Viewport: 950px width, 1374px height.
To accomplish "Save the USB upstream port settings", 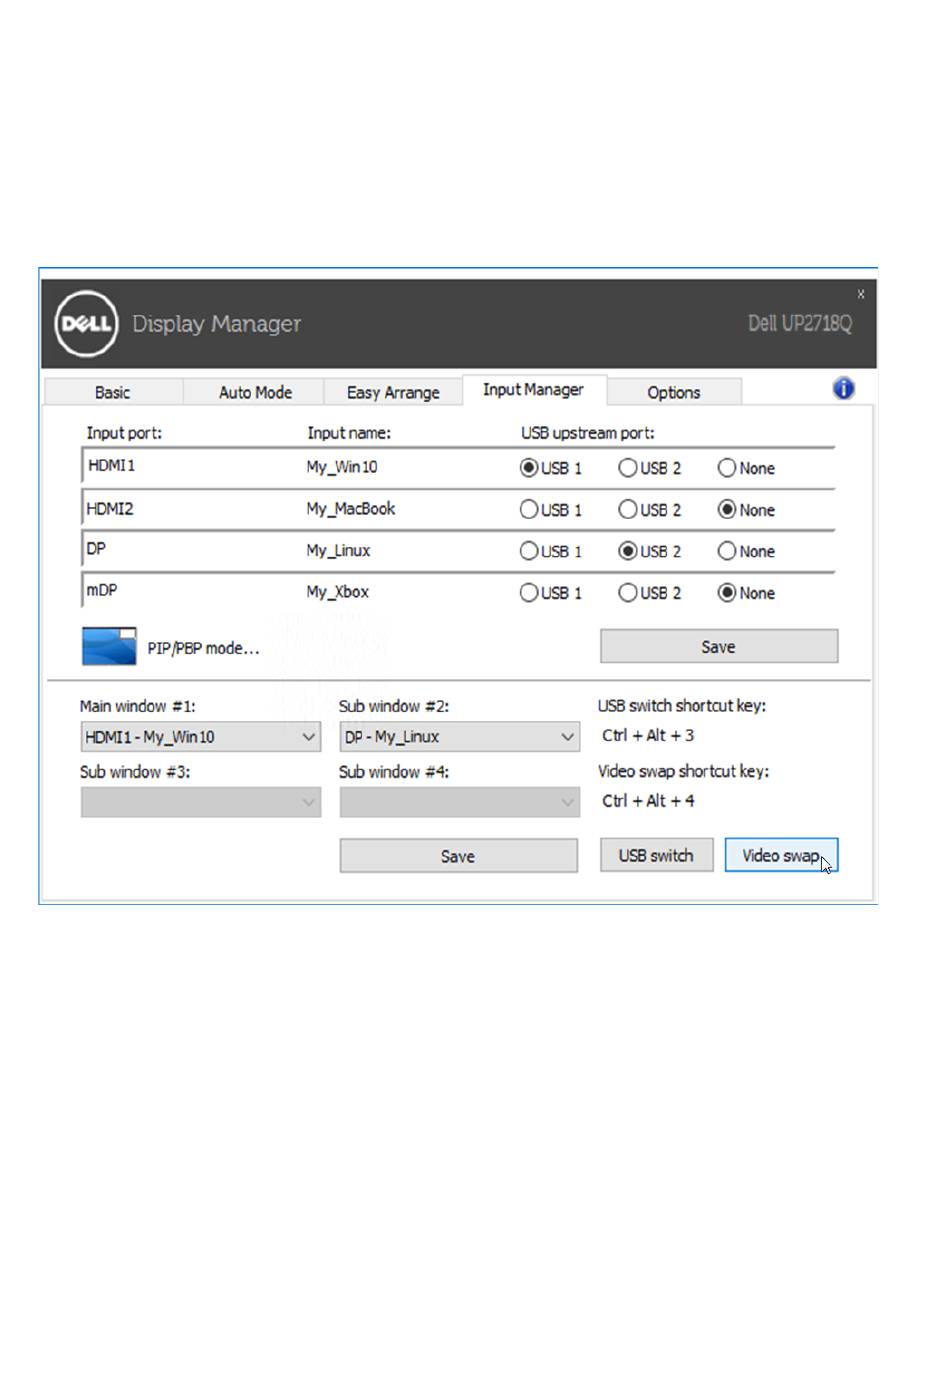I will click(718, 647).
